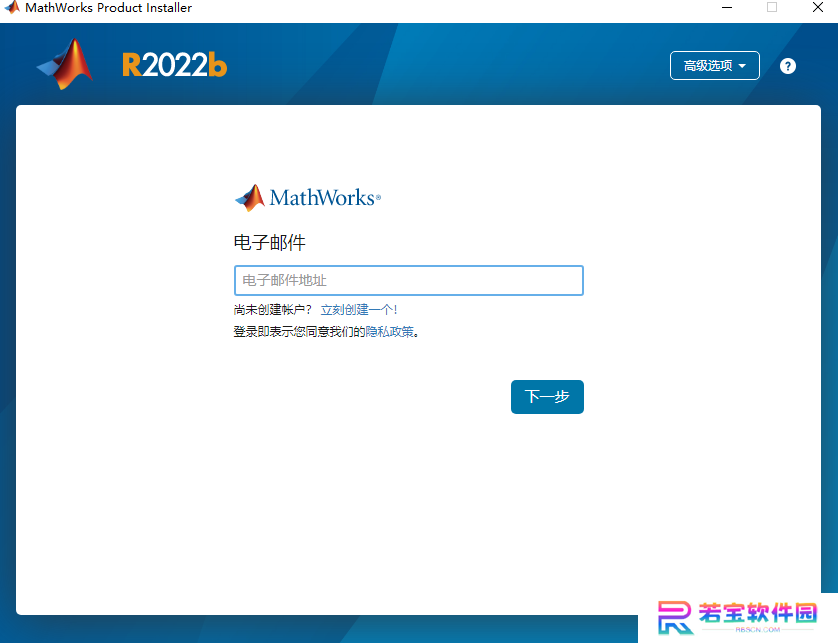Minimize the MathWorks Product Installer window
Viewport: 838px width, 643px height.
pyautogui.click(x=727, y=7)
